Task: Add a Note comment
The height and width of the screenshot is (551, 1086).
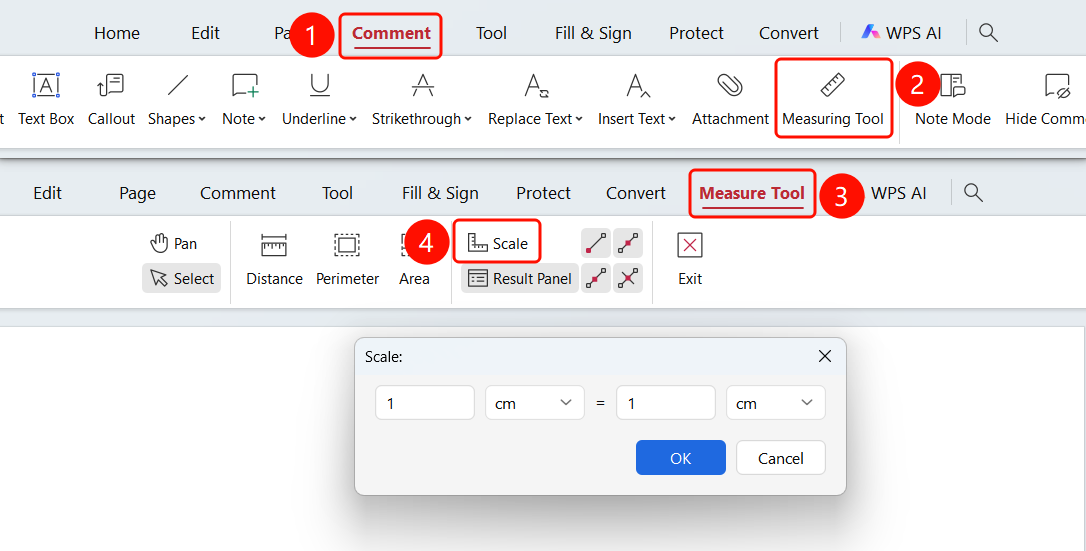Action: pyautogui.click(x=244, y=100)
